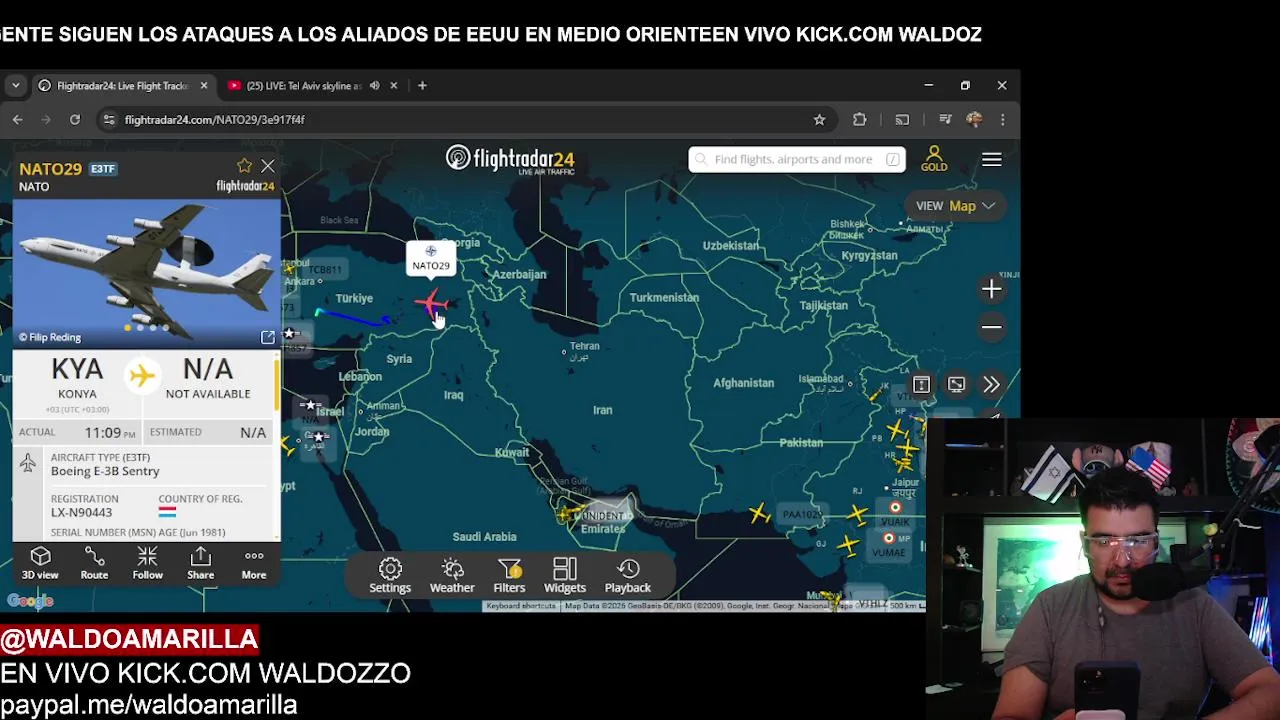Viewport: 1280px width, 720px height.
Task: Click the PAA1029 flight label on map
Action: 802,514
